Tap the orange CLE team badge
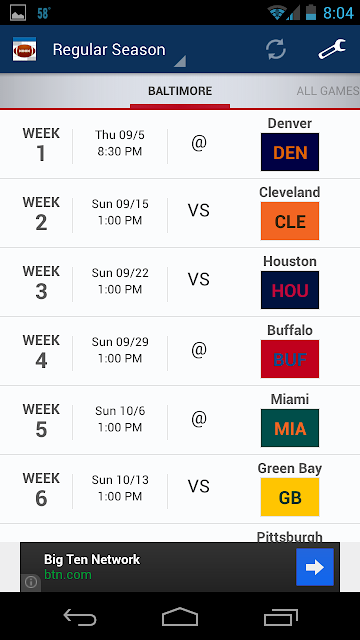This screenshot has width=360, height=640. click(x=290, y=221)
